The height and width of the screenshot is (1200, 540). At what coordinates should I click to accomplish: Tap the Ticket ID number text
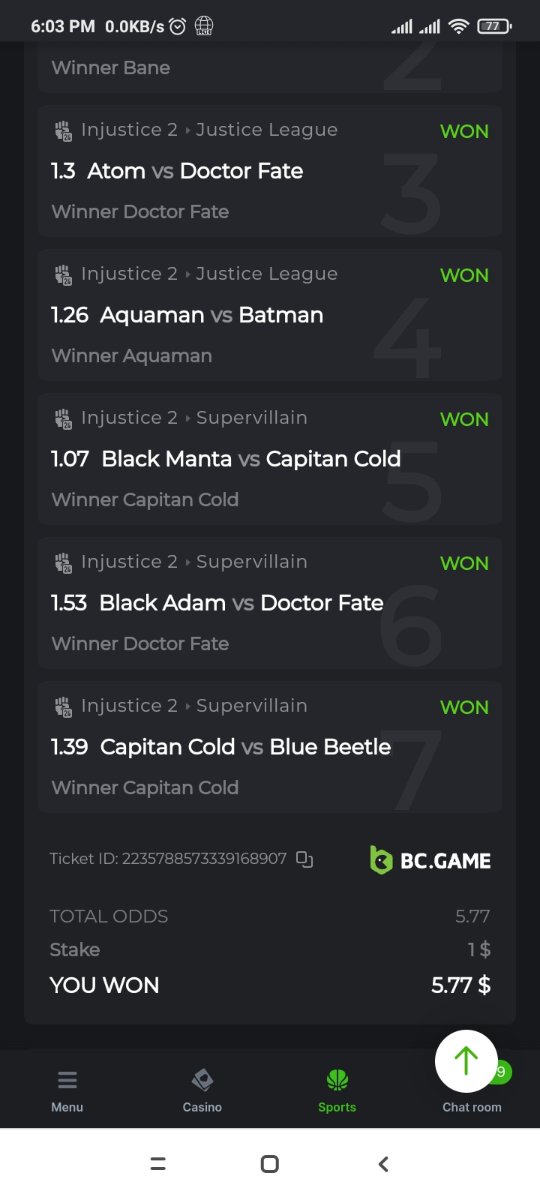(x=204, y=859)
